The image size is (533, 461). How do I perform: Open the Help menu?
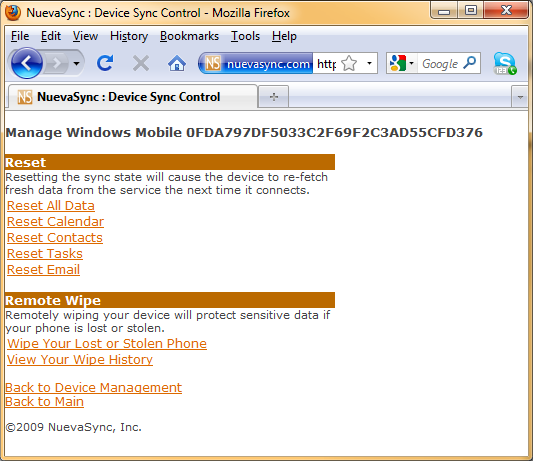point(284,36)
